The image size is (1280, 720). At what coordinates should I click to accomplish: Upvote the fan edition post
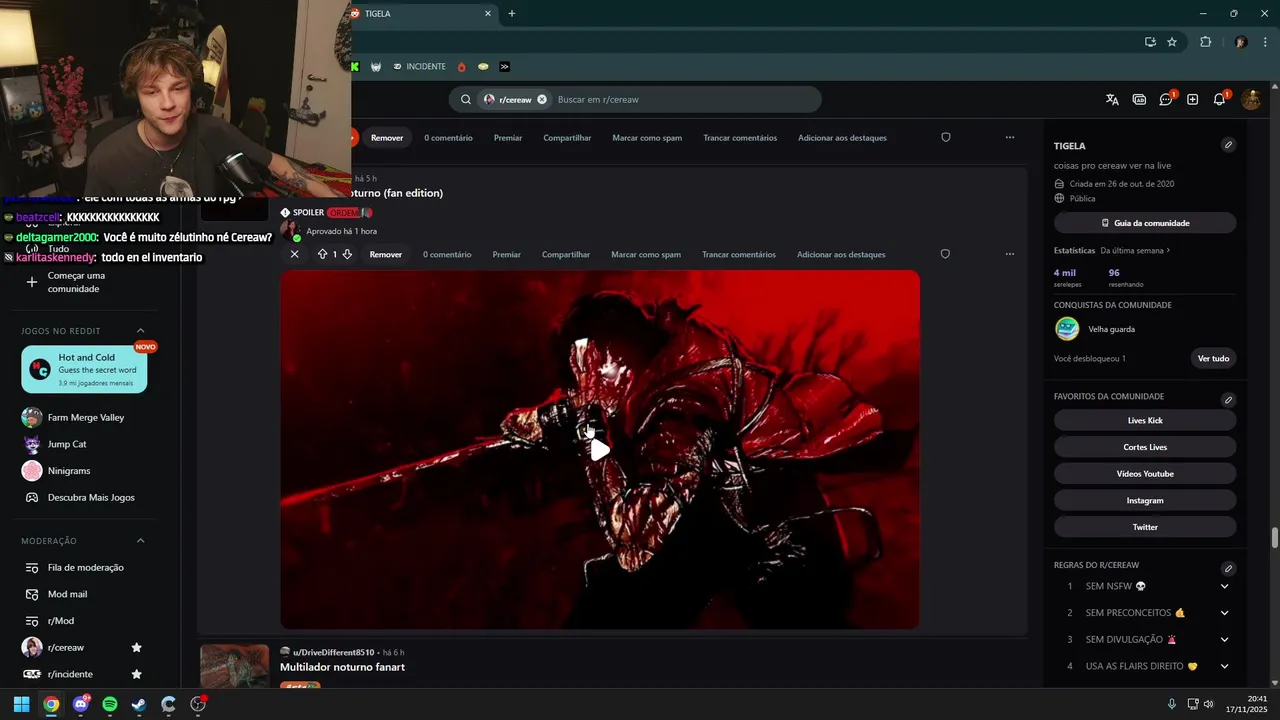[322, 254]
